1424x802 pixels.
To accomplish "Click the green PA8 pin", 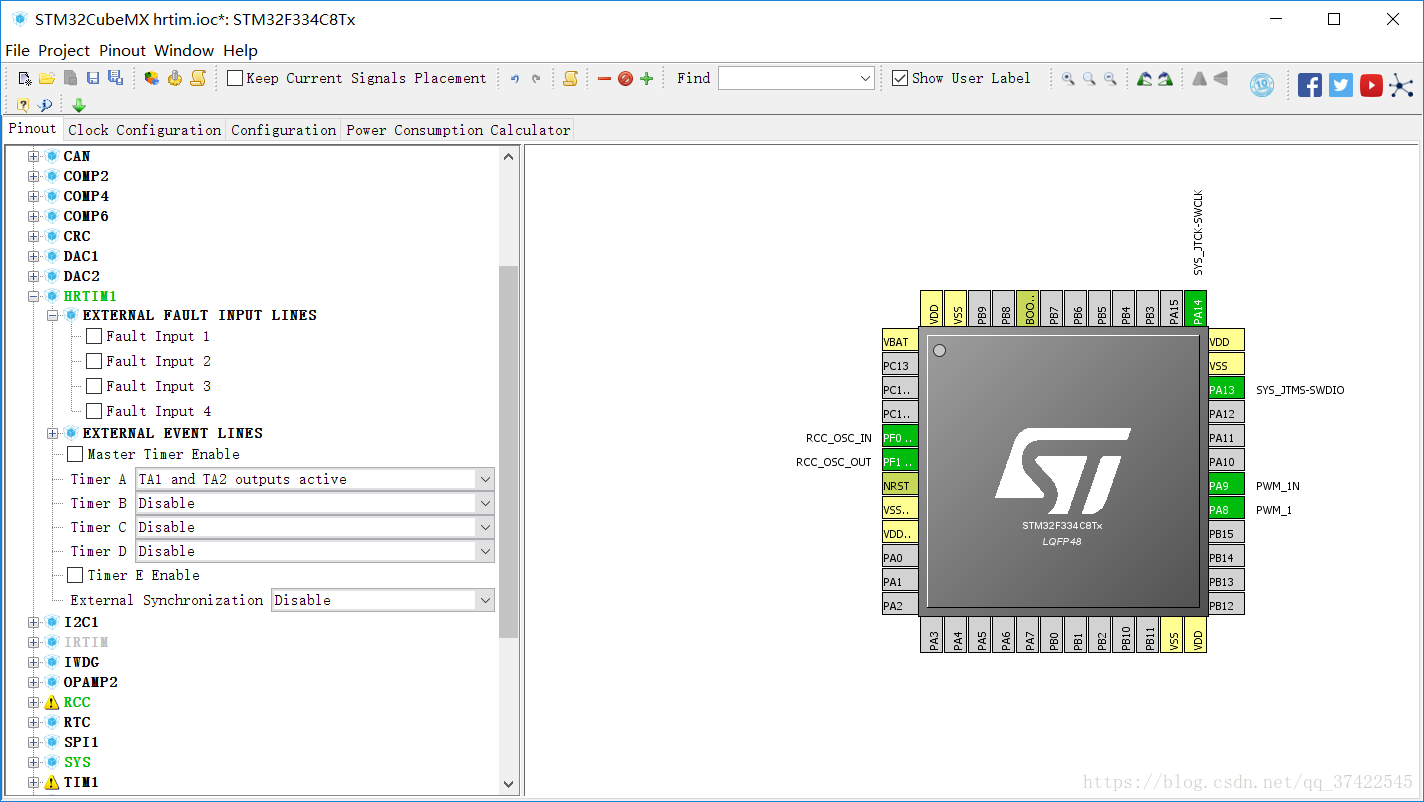I will point(1226,509).
